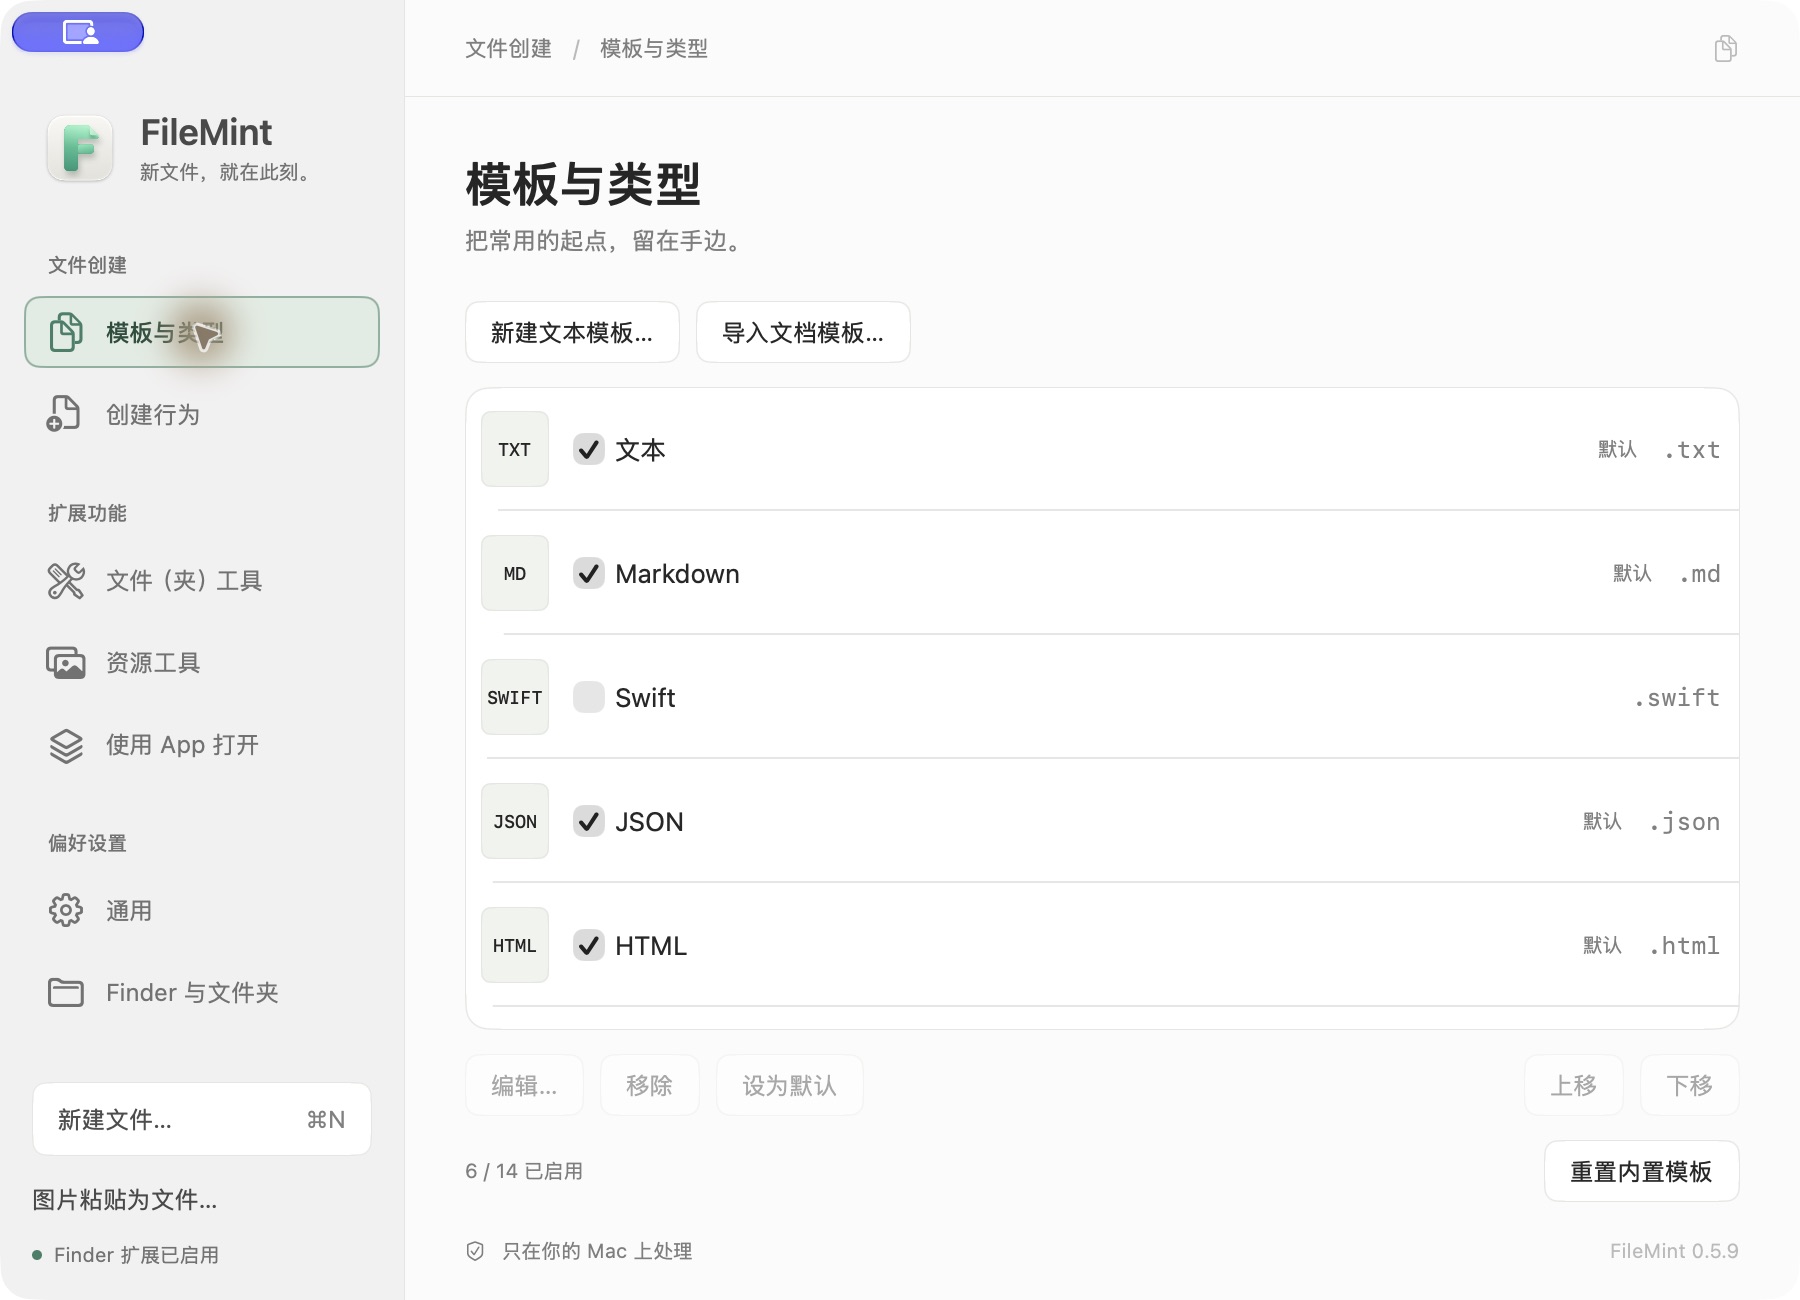This screenshot has height=1300, width=1800.
Task: Click the MD file type badge
Action: click(x=515, y=573)
